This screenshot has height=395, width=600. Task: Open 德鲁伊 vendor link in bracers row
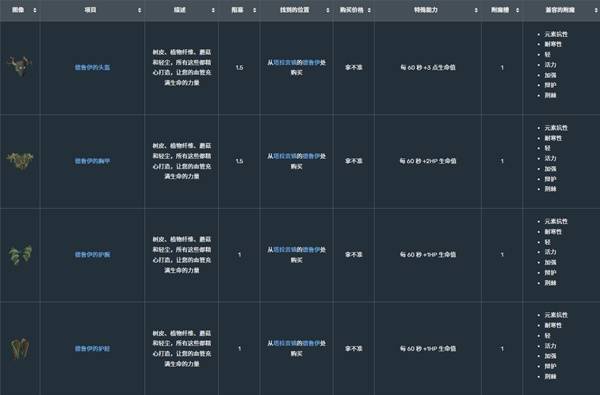[x=311, y=250]
